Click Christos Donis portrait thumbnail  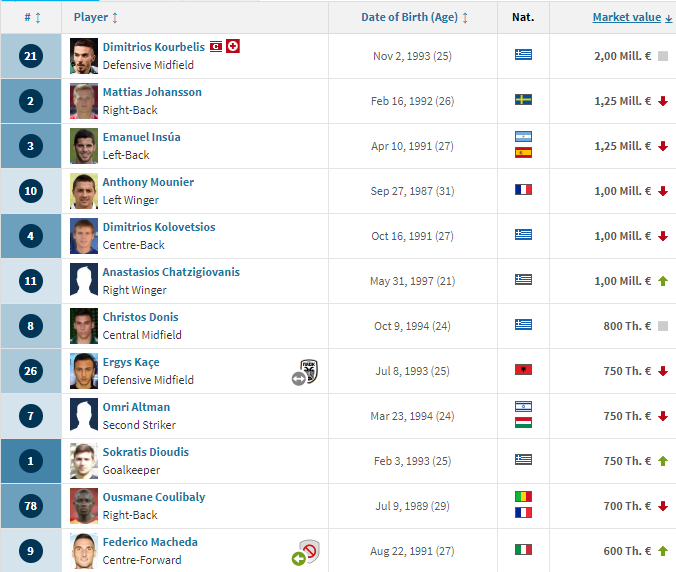(x=84, y=326)
